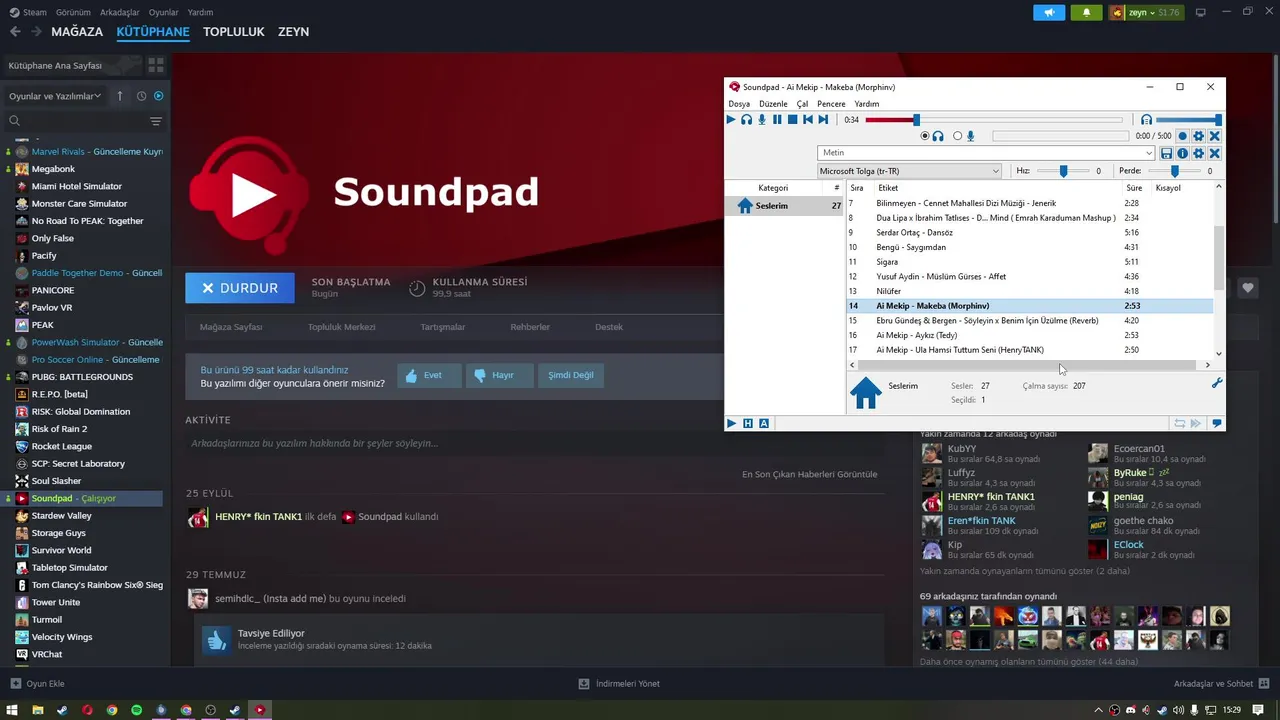Adjust Hız speed slider
This screenshot has height=720, width=1280.
pos(1063,171)
